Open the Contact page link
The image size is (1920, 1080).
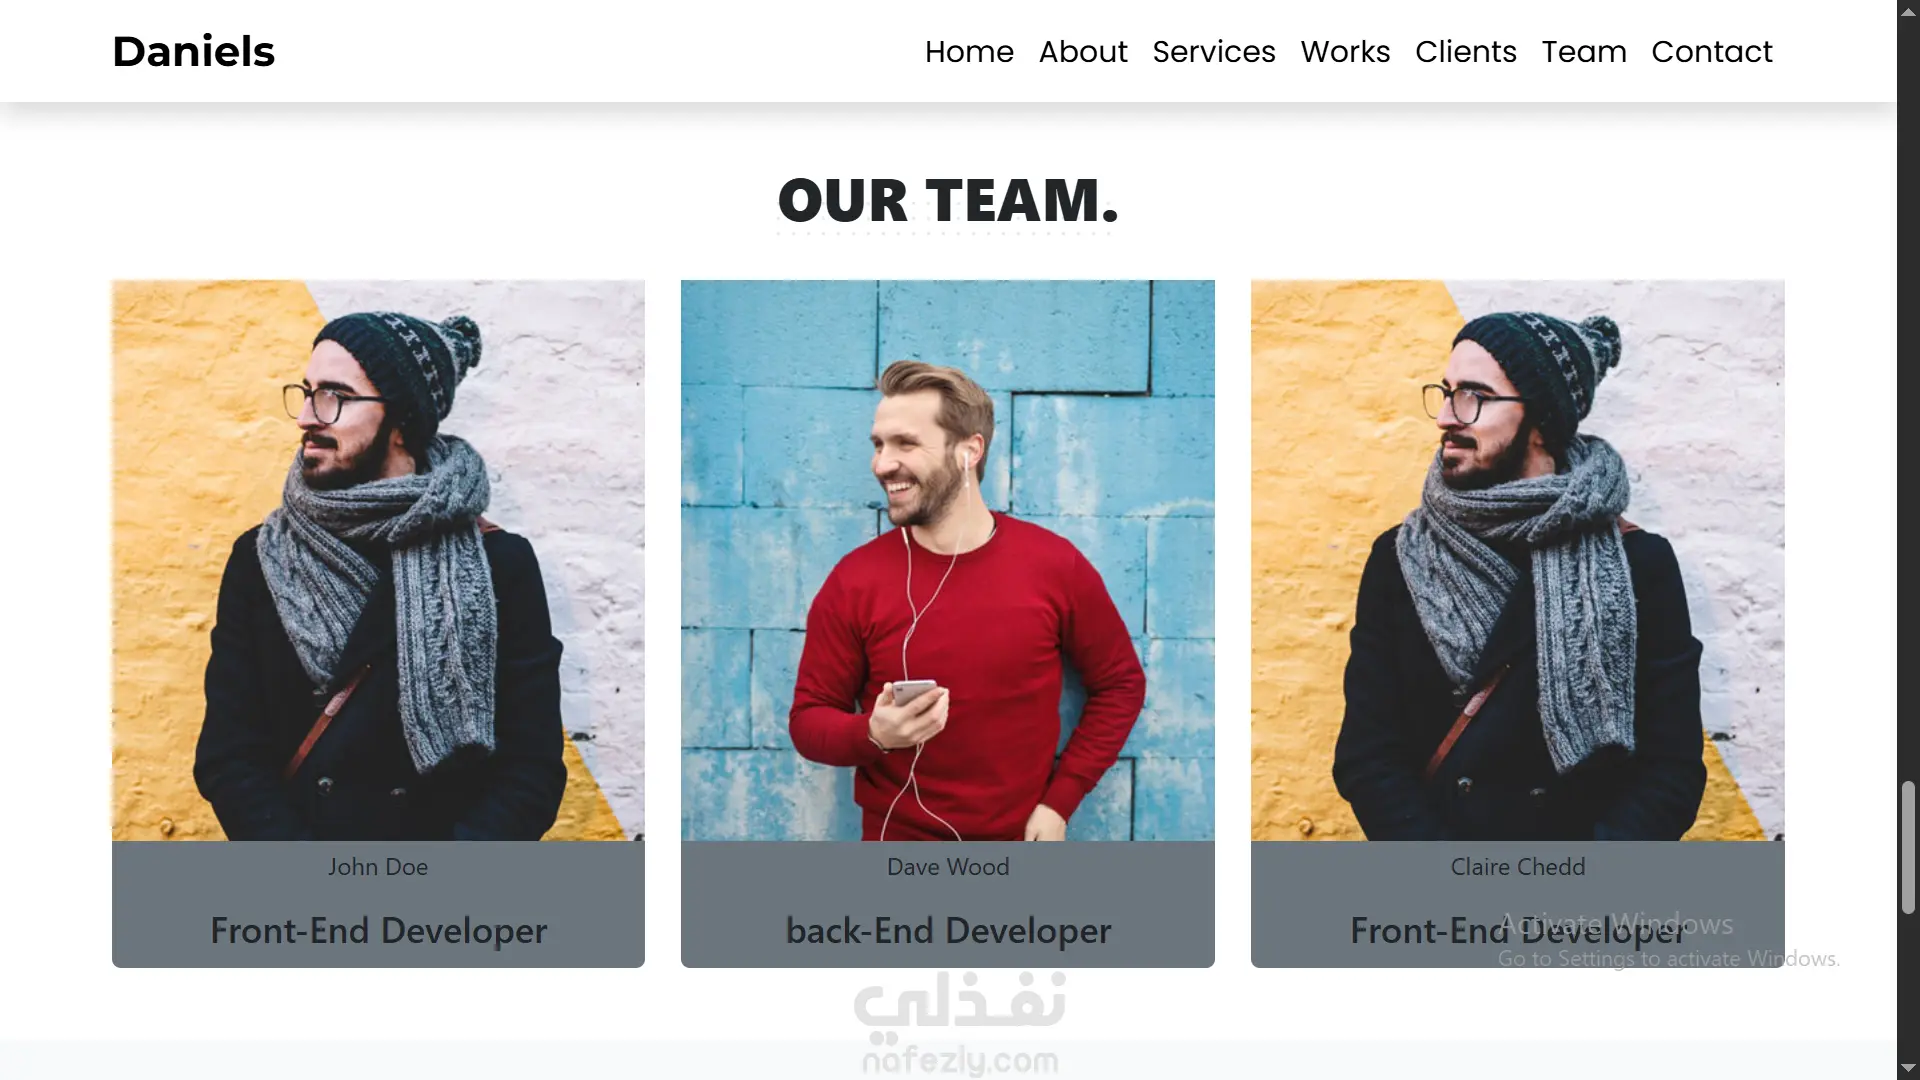(x=1712, y=51)
